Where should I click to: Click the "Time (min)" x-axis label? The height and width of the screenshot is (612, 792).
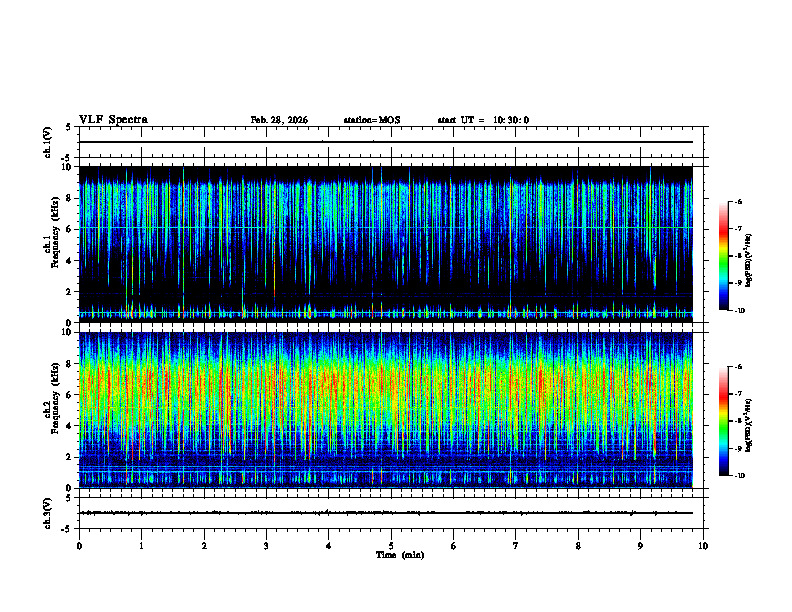400,555
